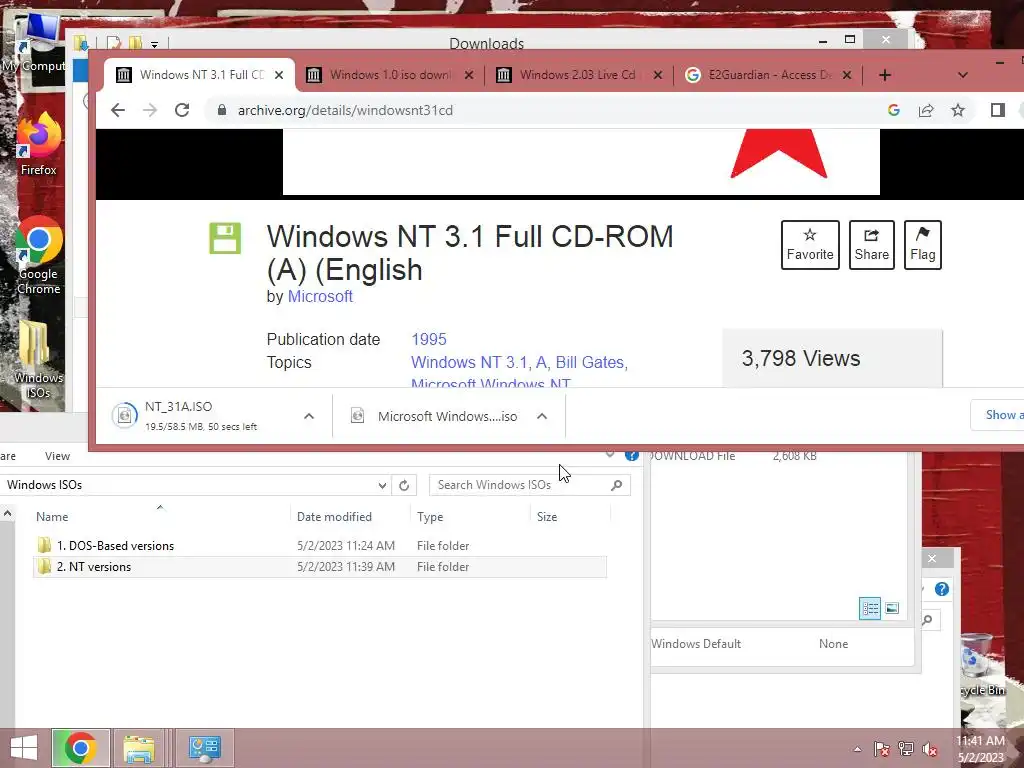Reload the archive.org page
This screenshot has height=768, width=1024.
(182, 110)
